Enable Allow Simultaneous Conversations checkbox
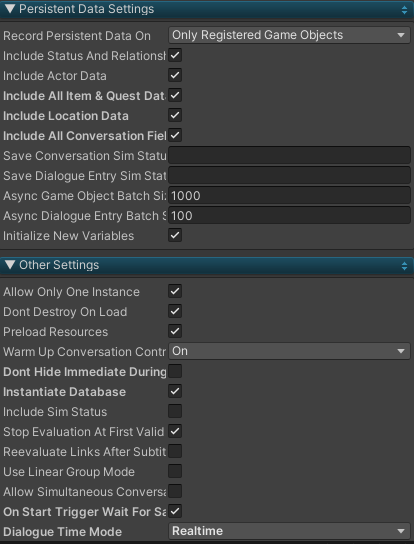 (175, 491)
